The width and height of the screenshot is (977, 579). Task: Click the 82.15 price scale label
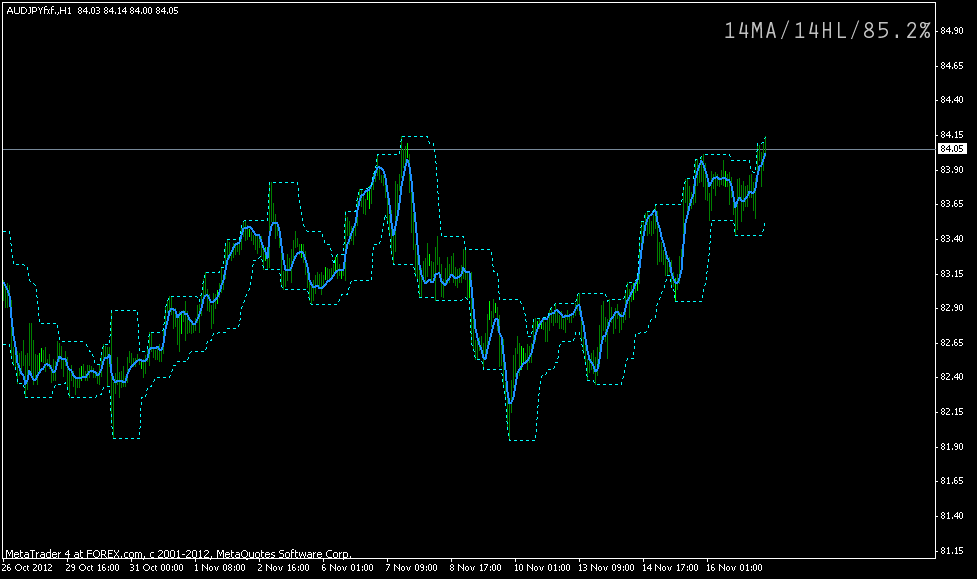pyautogui.click(x=951, y=412)
